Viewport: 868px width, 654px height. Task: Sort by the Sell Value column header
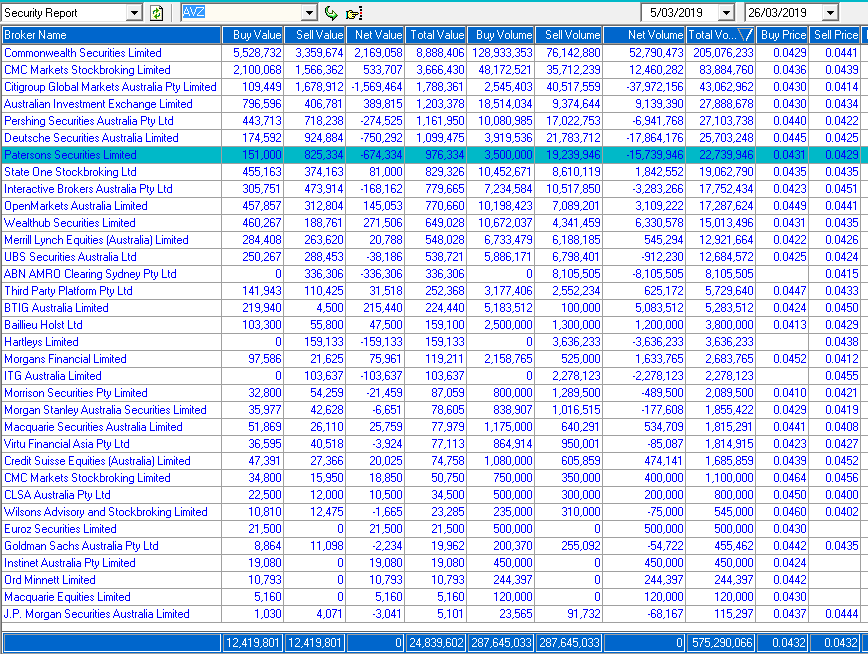(x=315, y=35)
